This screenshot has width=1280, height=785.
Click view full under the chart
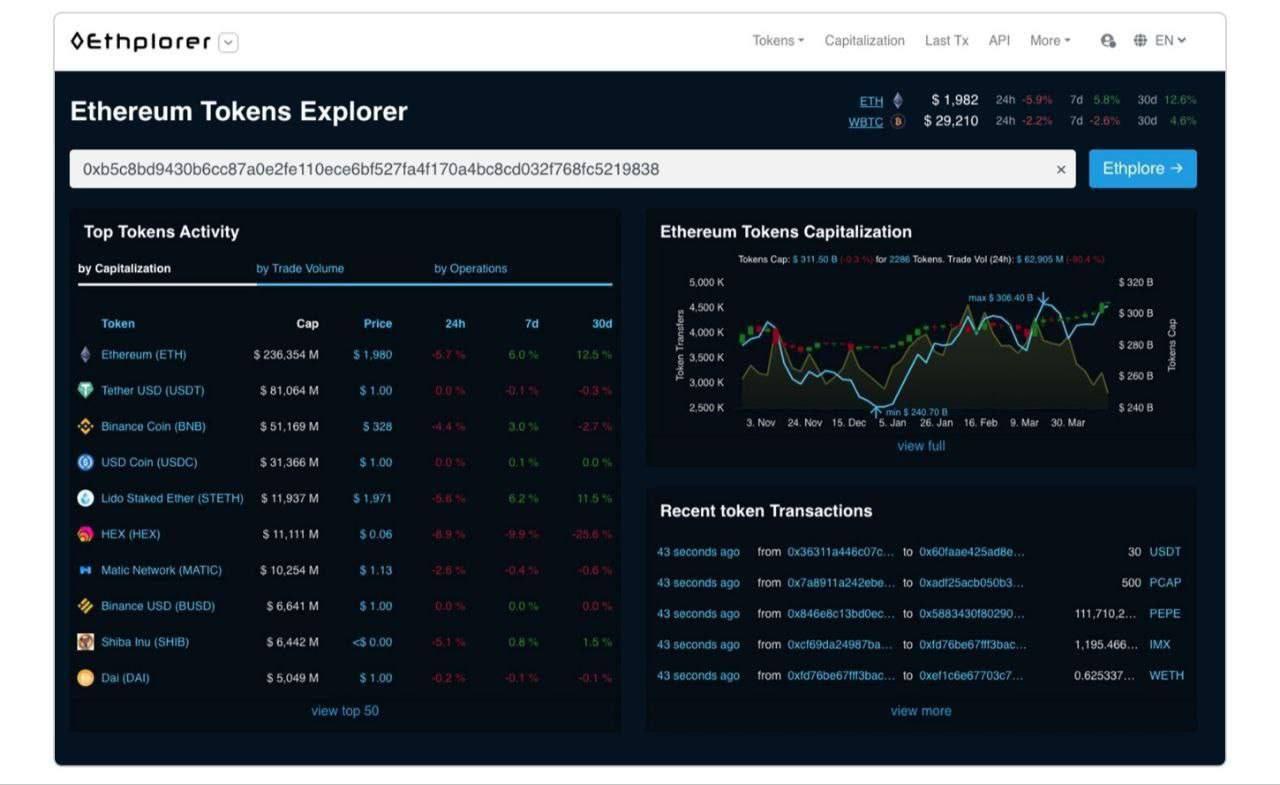(921, 446)
